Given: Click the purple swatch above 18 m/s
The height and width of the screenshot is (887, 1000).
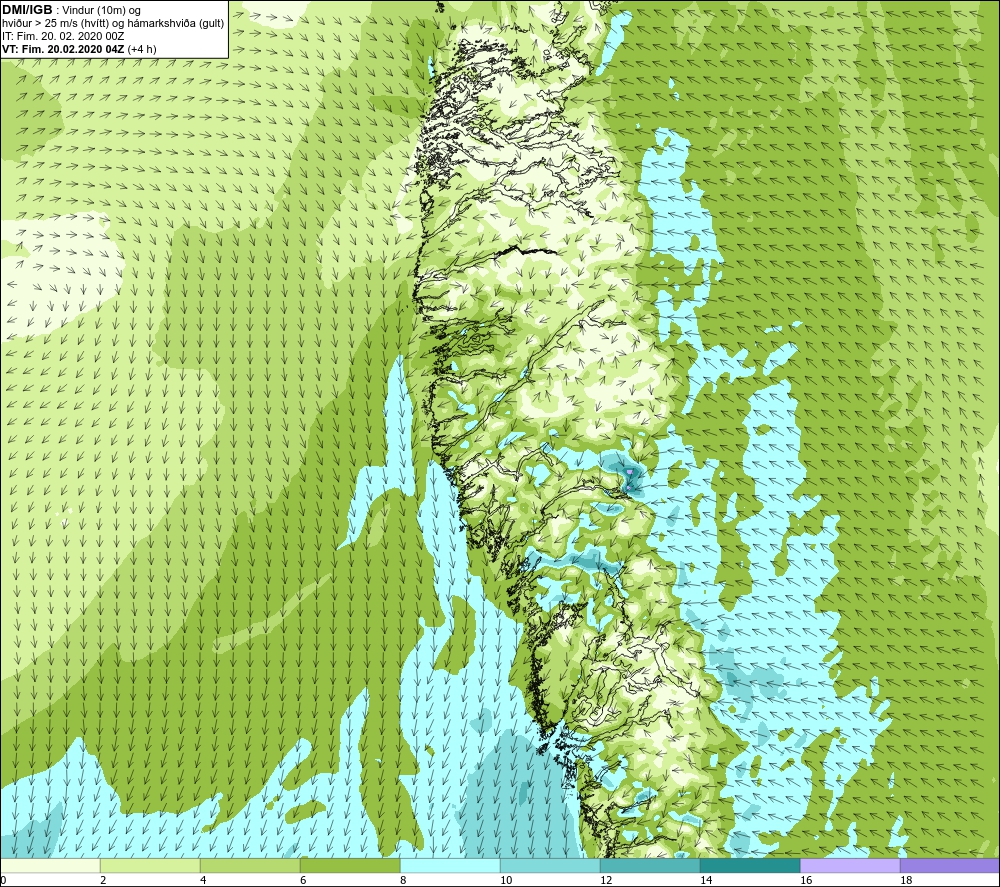Looking at the screenshot, I should coord(950,865).
